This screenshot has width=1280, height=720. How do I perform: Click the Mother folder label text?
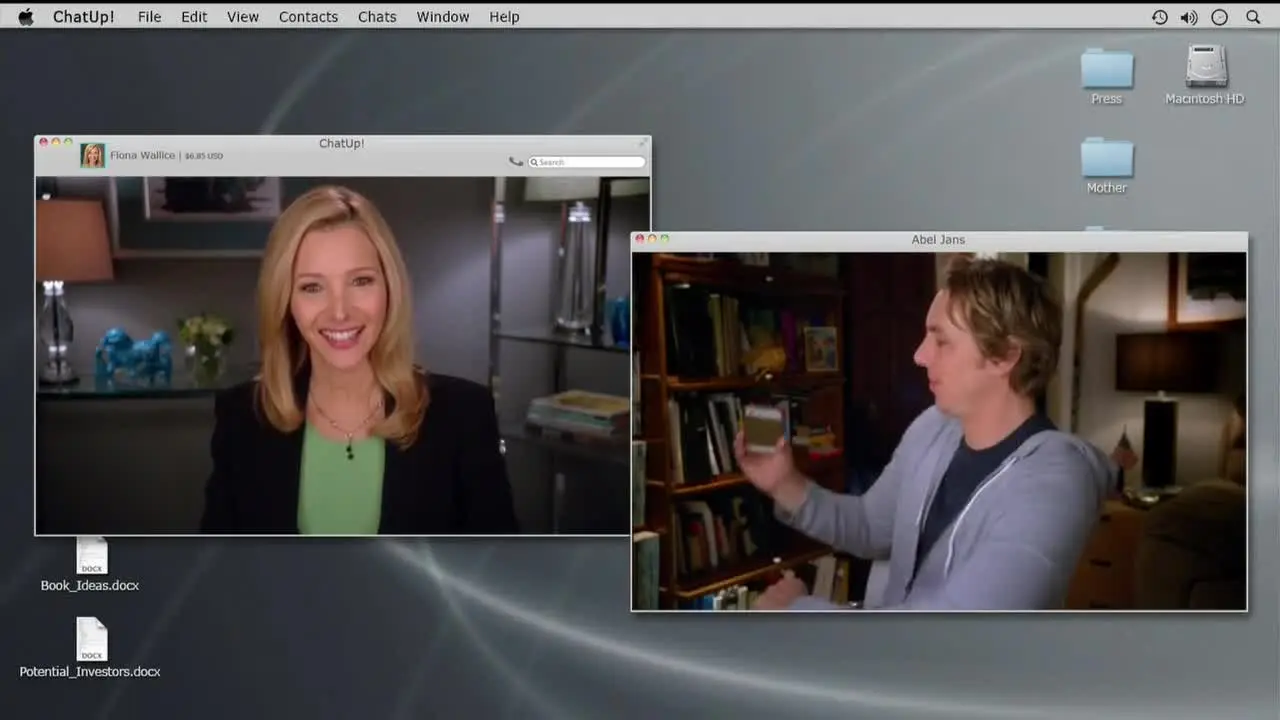(x=1107, y=188)
